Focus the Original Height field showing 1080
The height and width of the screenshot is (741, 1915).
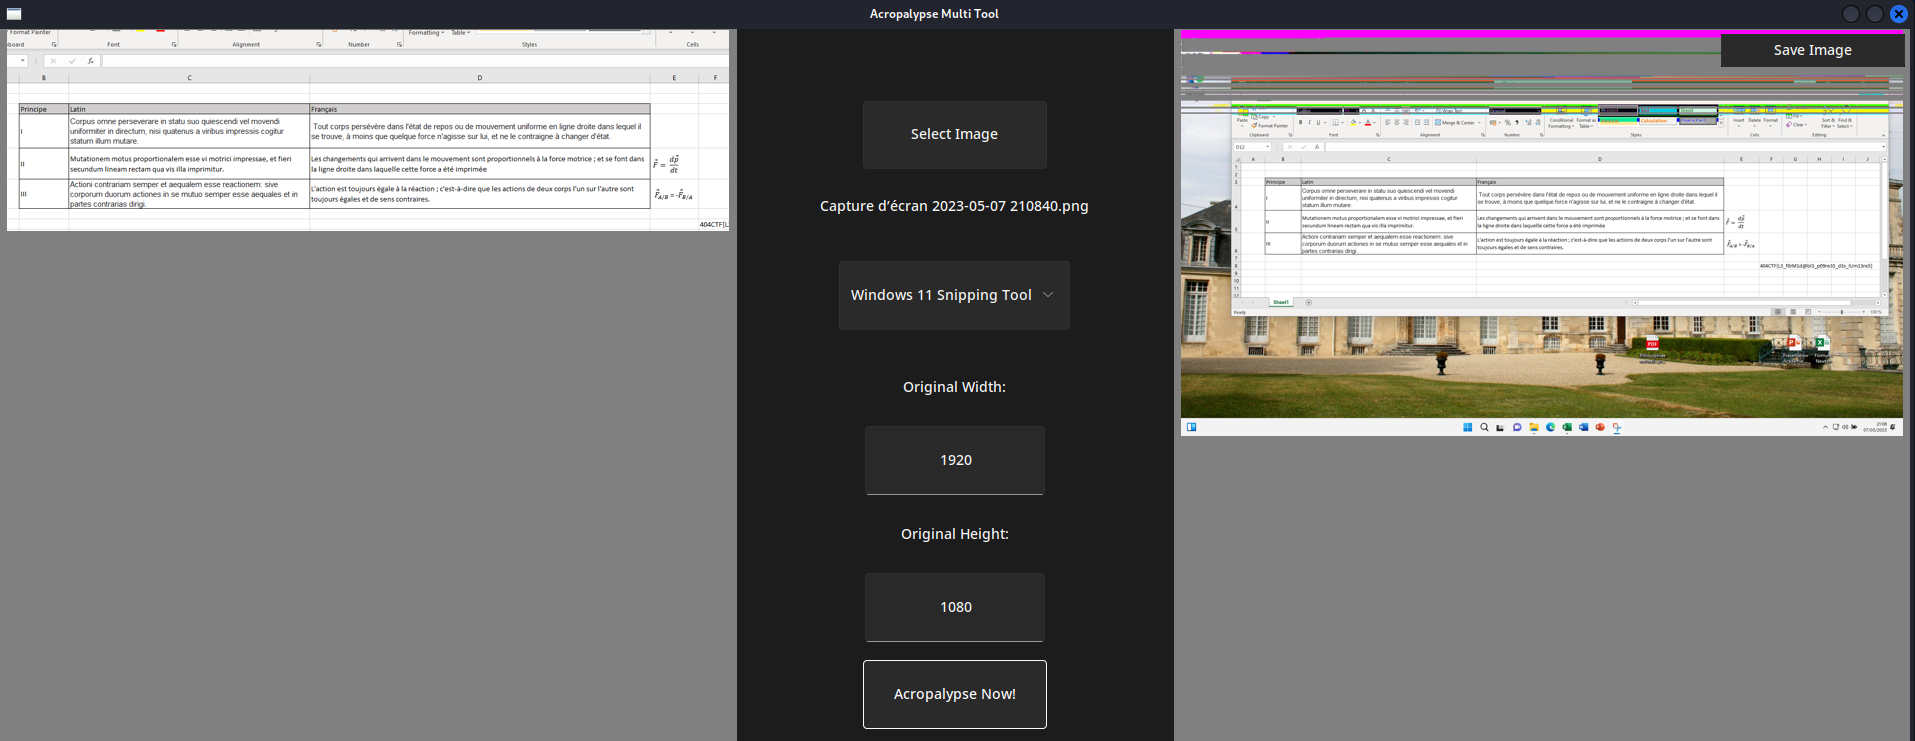(954, 607)
